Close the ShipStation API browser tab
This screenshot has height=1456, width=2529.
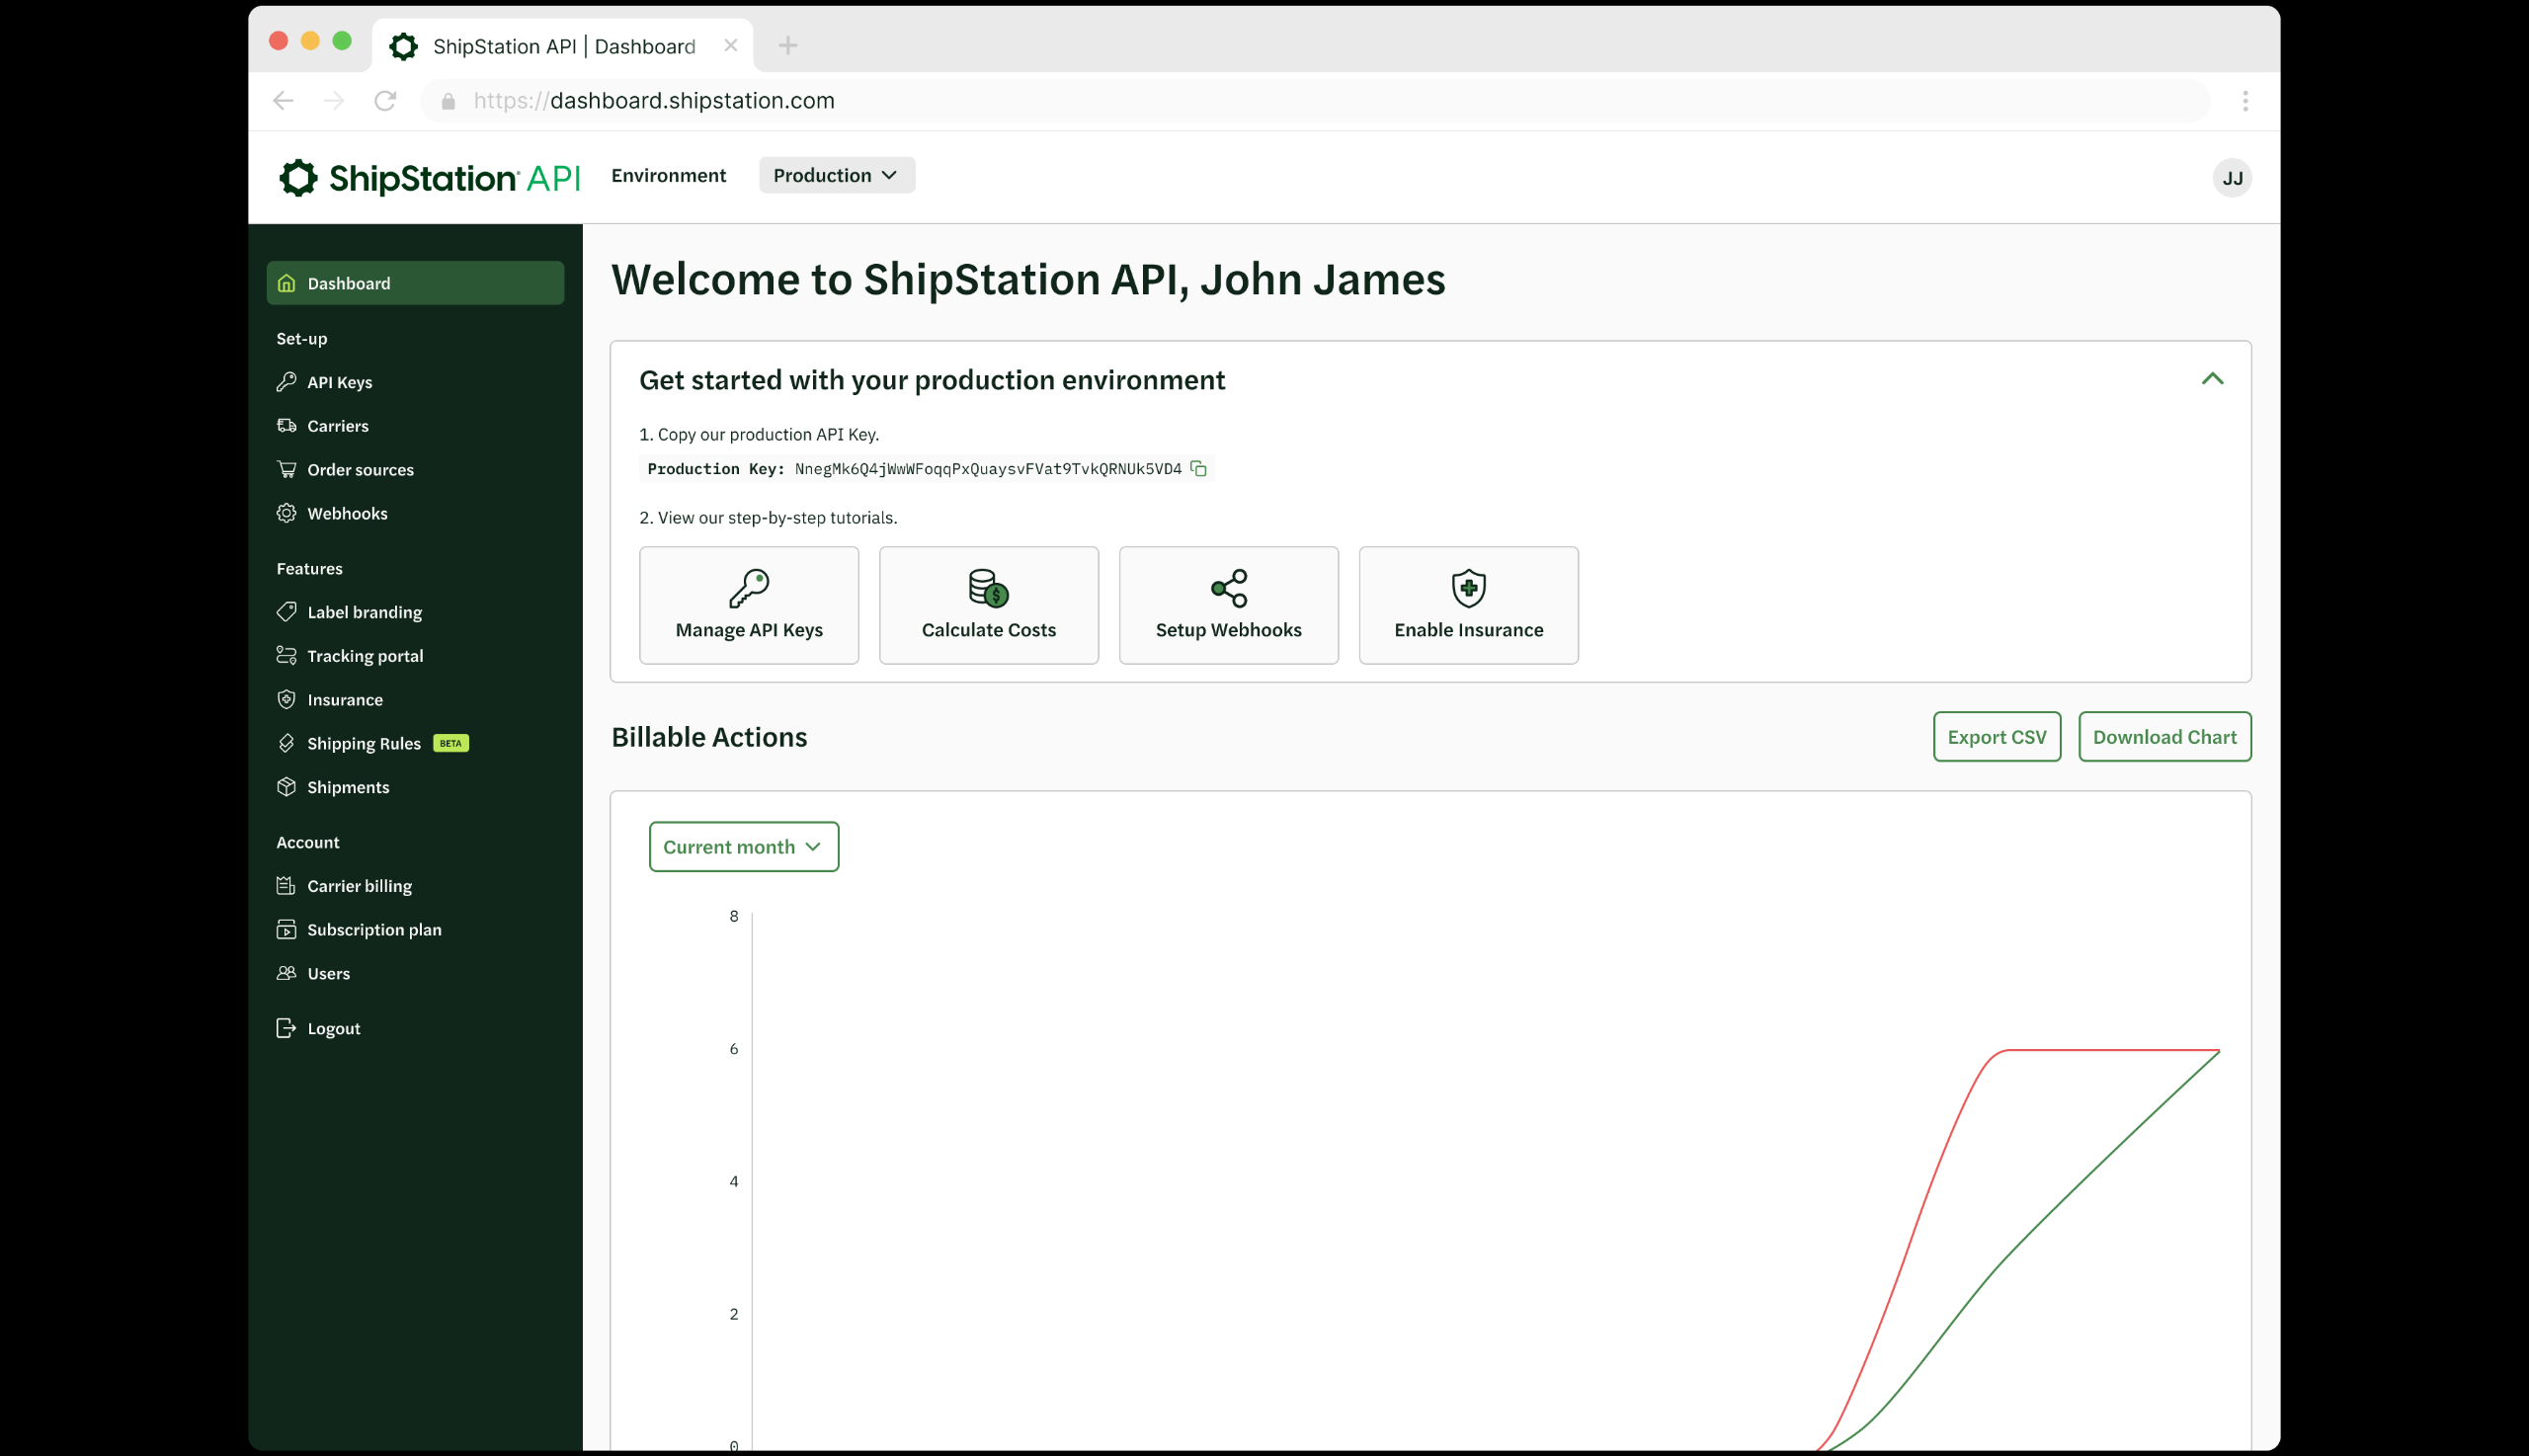pyautogui.click(x=731, y=46)
